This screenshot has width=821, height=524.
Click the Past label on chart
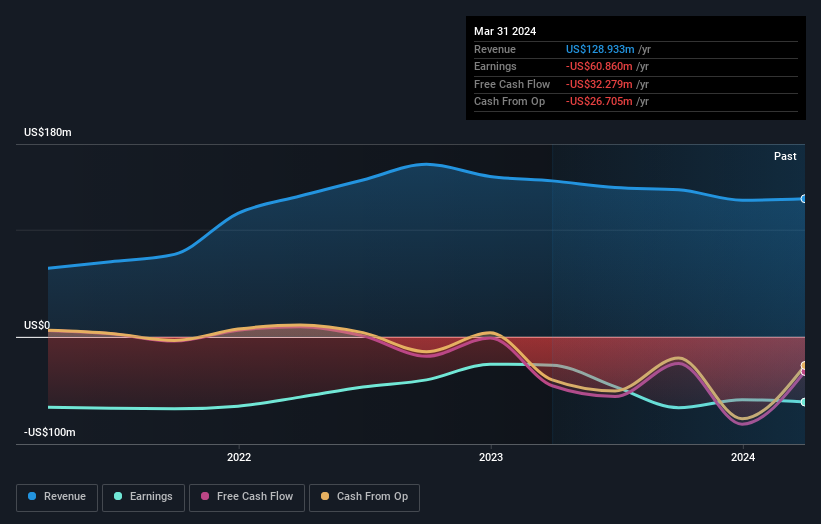785,156
